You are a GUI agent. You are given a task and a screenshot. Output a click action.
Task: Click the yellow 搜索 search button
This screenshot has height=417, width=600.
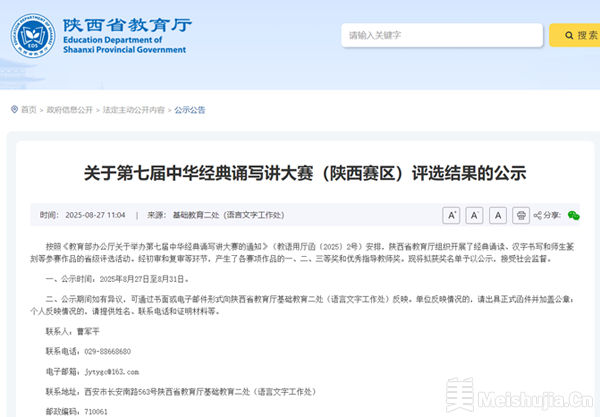coord(575,35)
